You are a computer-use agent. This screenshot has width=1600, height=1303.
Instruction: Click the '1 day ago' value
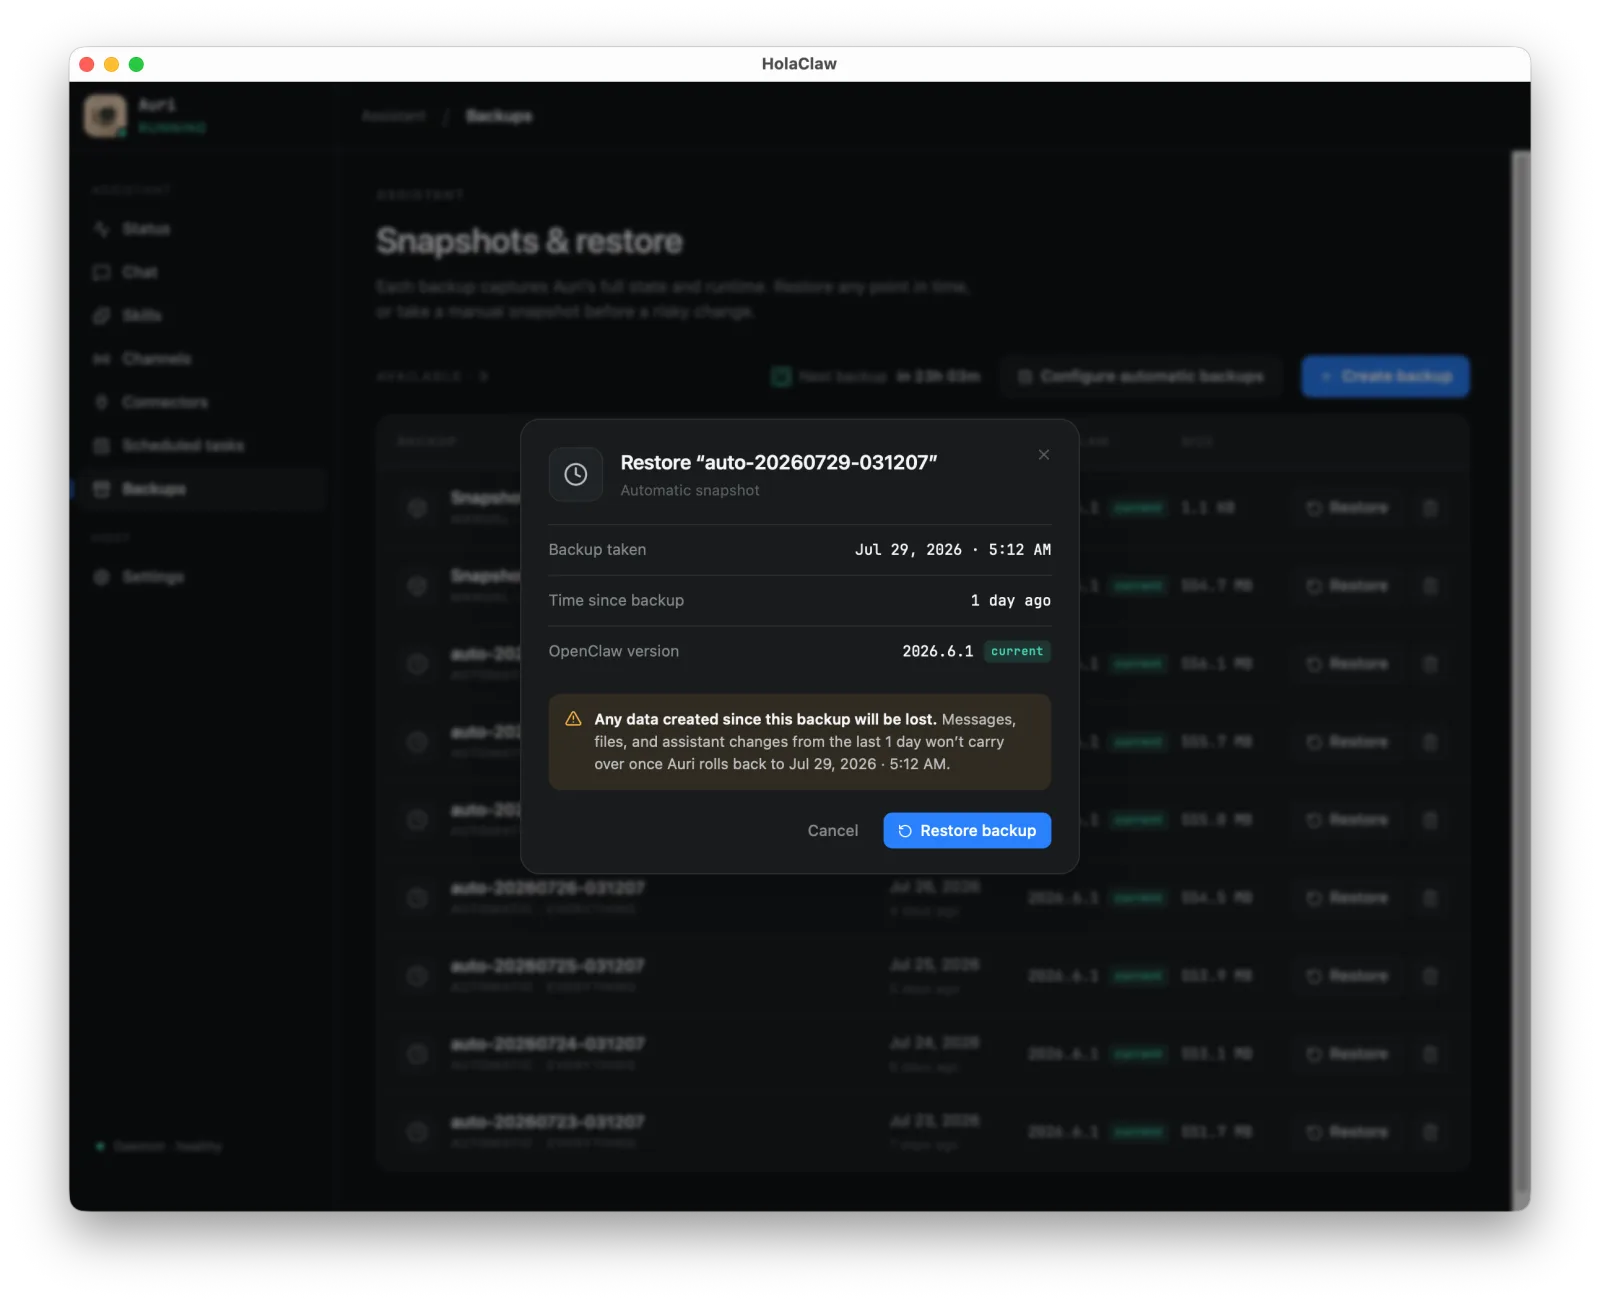1010,600
